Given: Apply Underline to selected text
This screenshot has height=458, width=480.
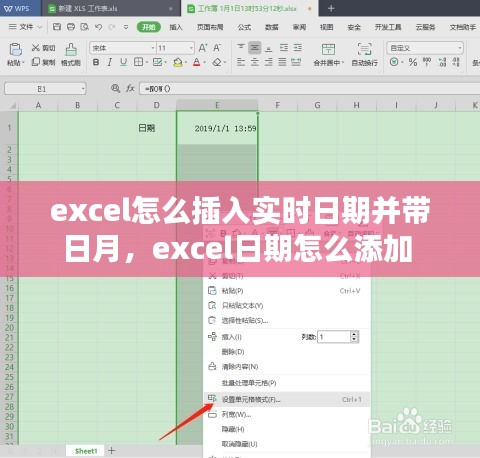Looking at the screenshot, I should coord(123,62).
